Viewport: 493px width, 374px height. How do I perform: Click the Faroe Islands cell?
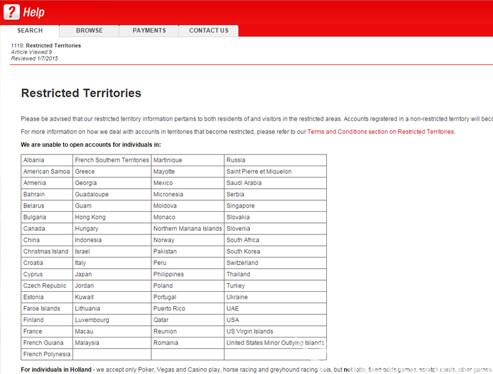pos(47,308)
